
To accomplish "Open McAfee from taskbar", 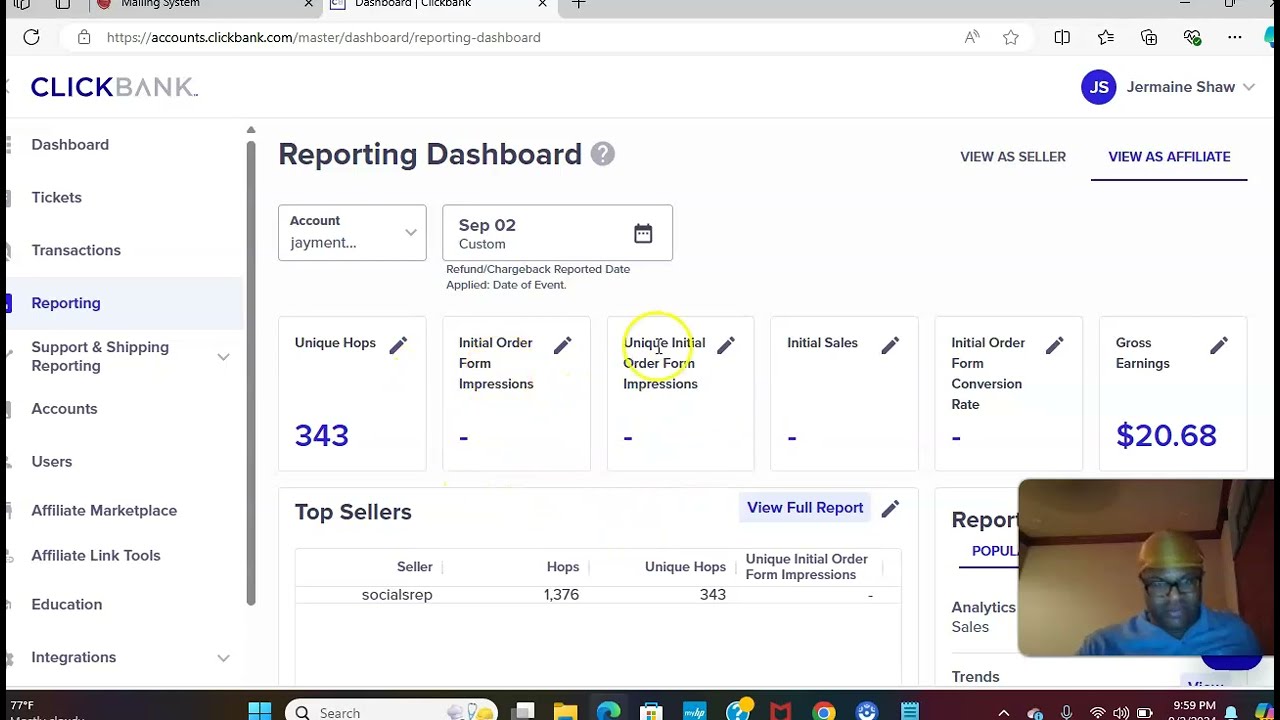I will [x=781, y=711].
